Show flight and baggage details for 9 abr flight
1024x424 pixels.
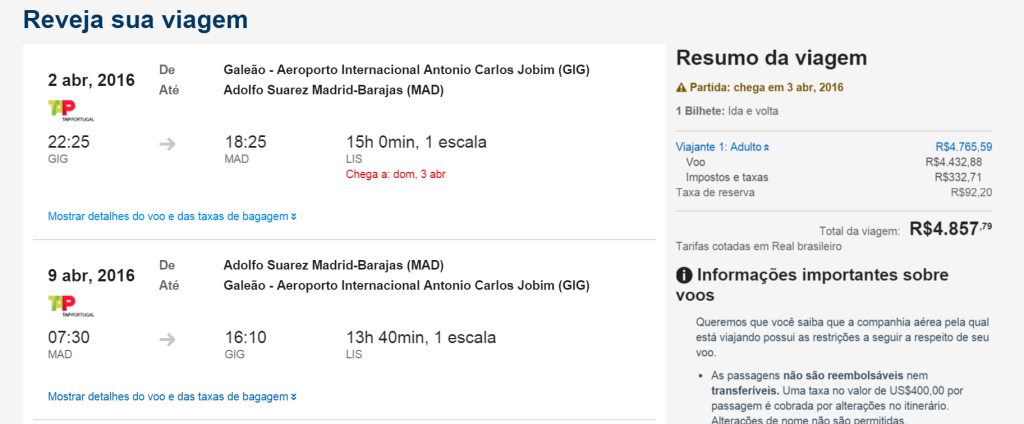172,397
